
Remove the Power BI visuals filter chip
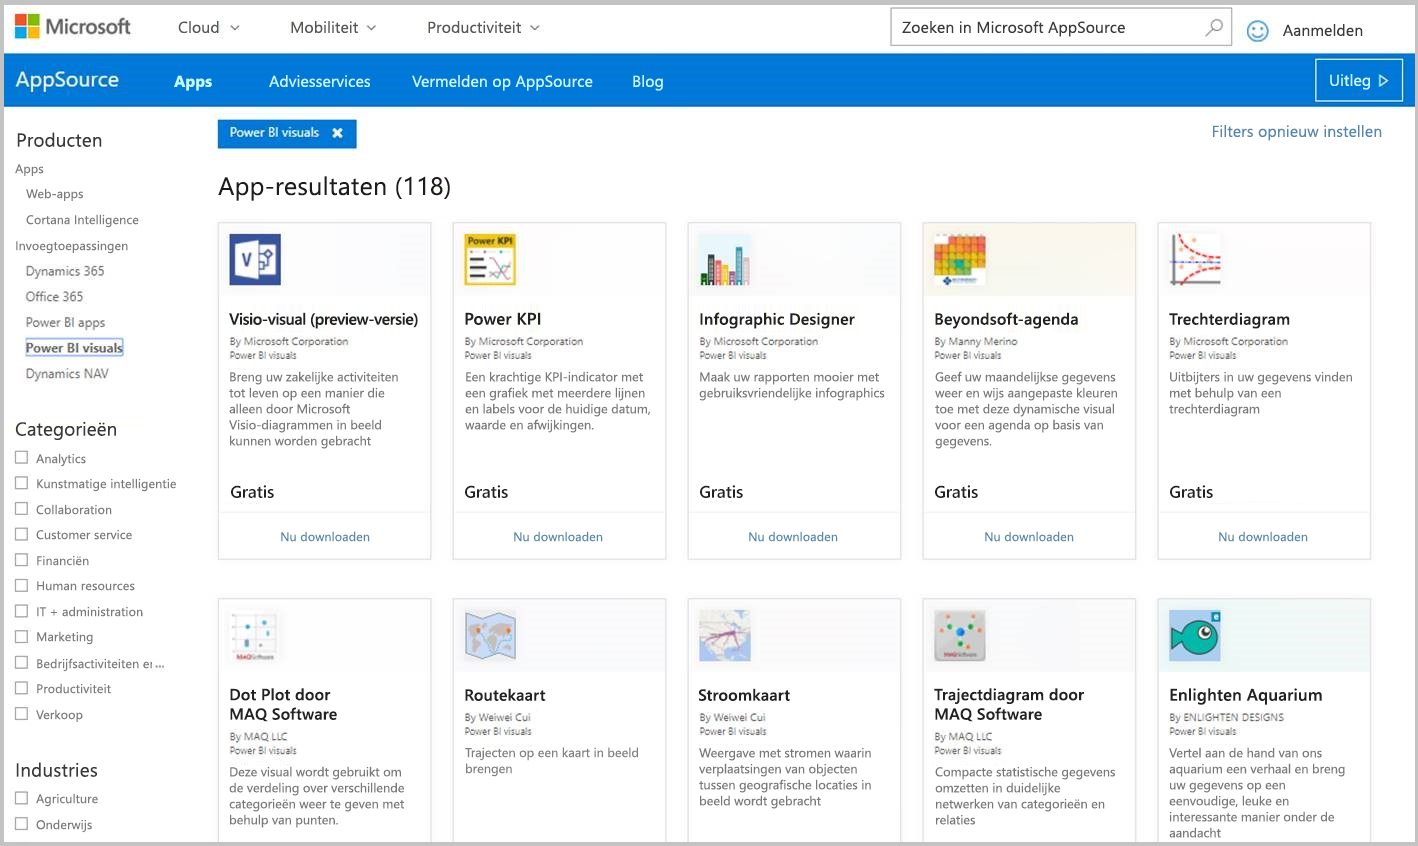pyautogui.click(x=337, y=131)
